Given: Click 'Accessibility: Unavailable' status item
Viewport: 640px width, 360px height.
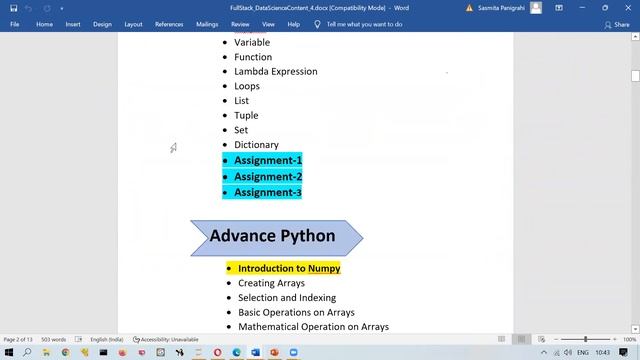Looking at the screenshot, I should 166,340.
